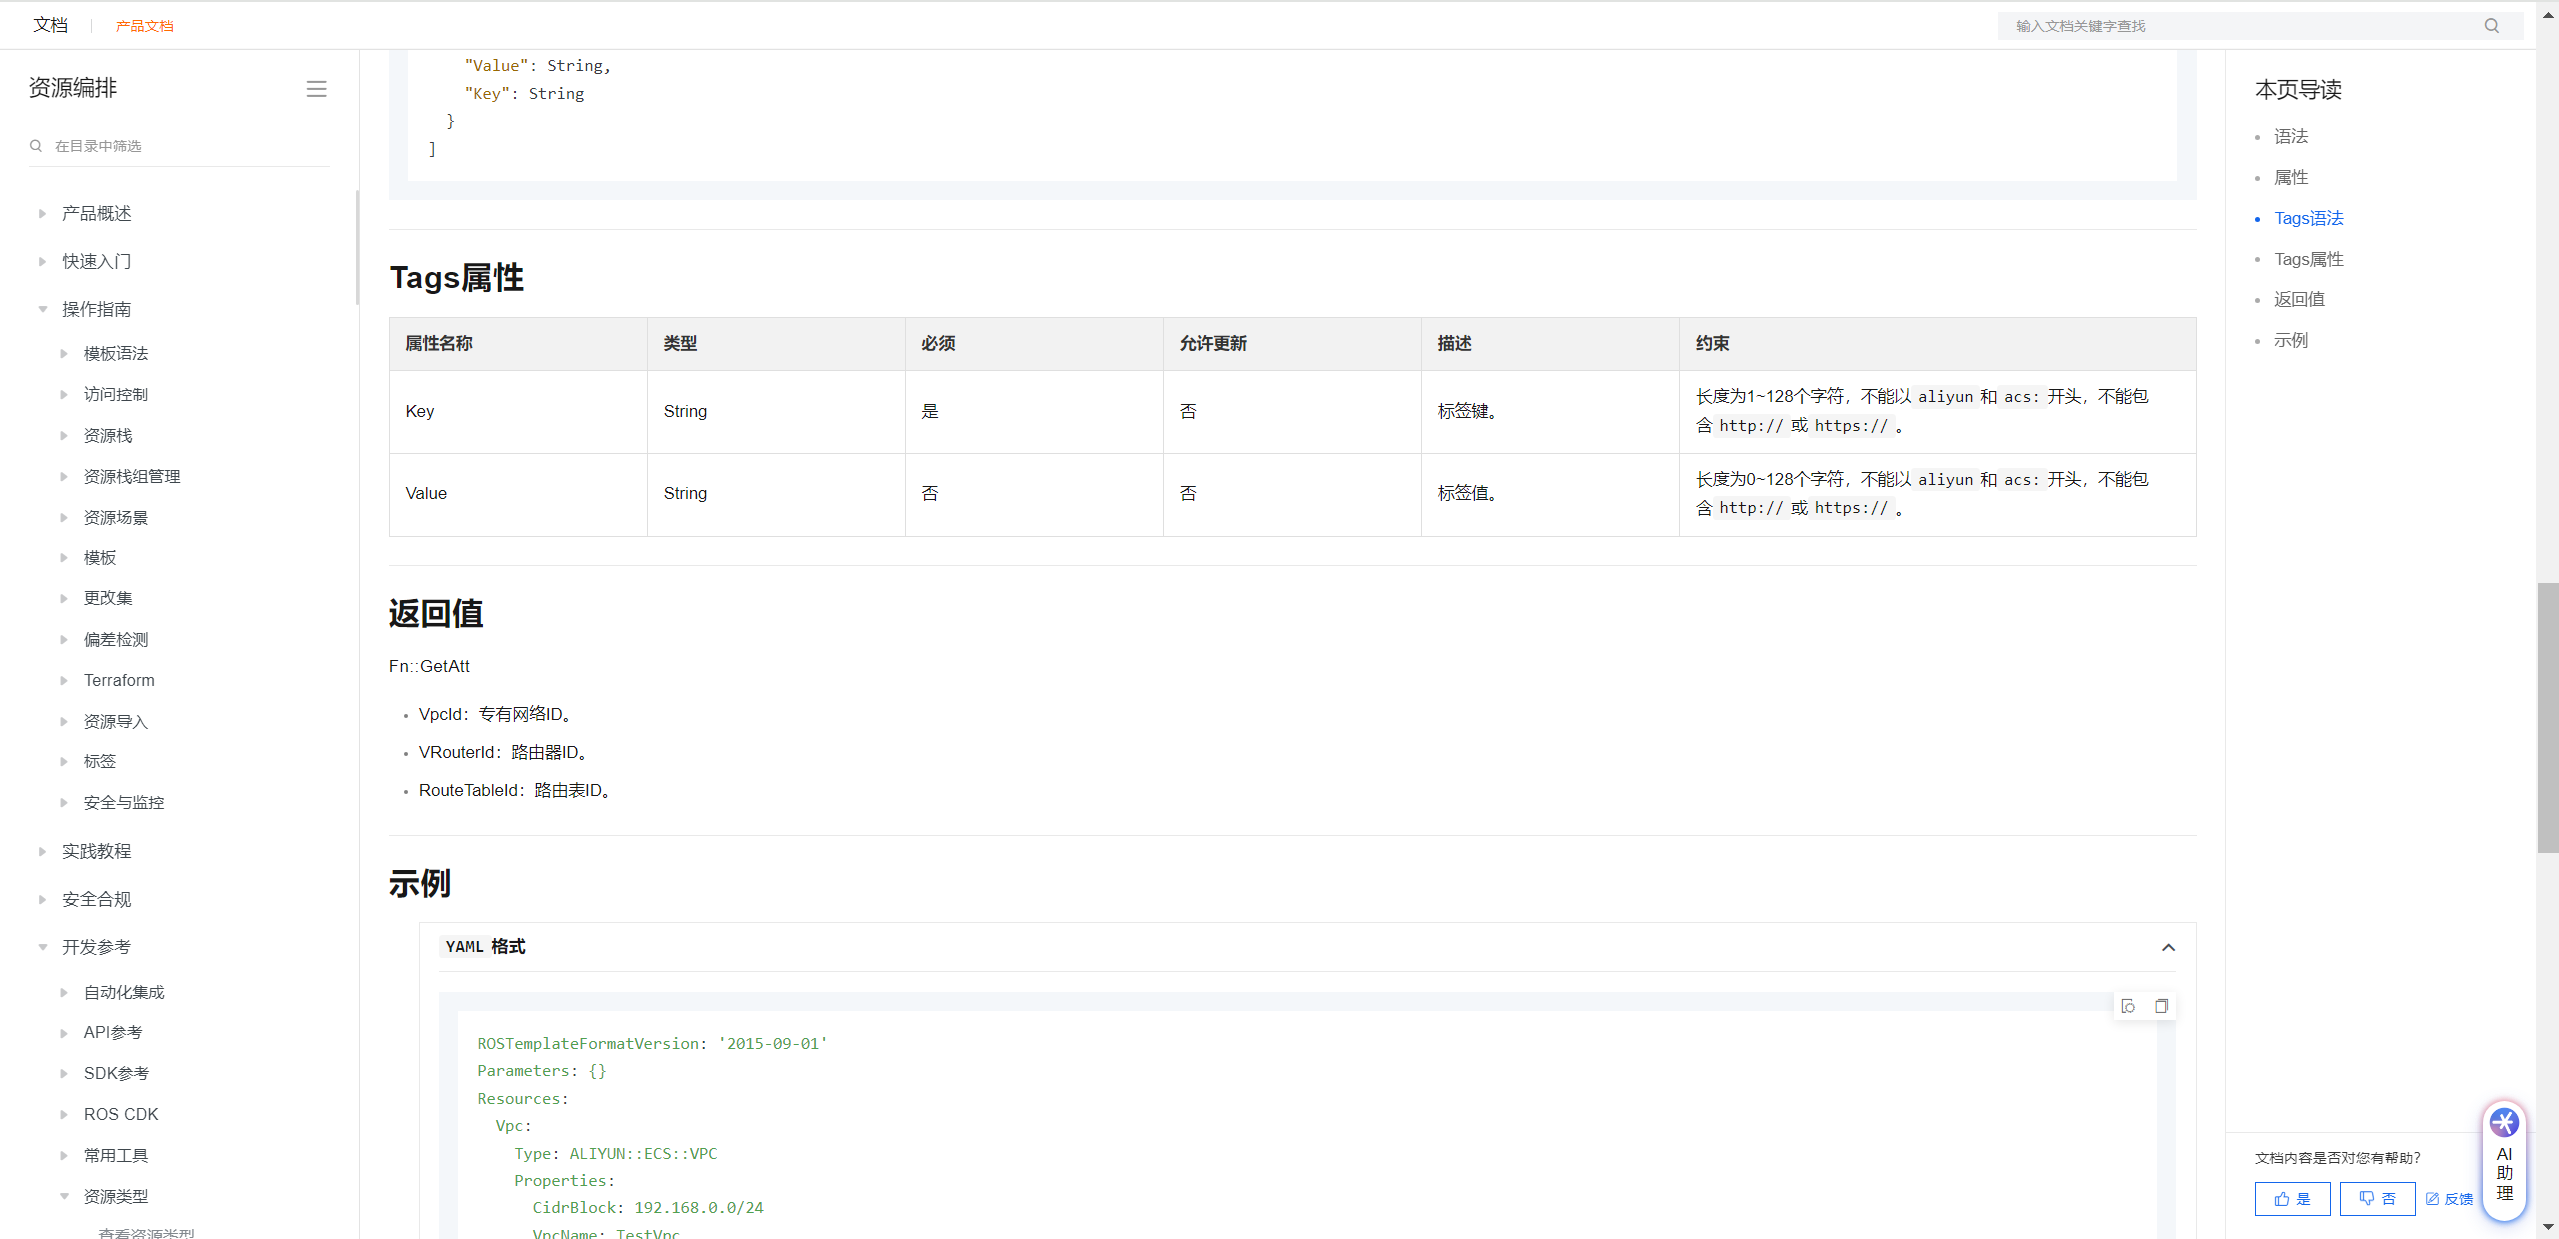Click the VRouterId list item text
The height and width of the screenshot is (1239, 2559).
[506, 752]
